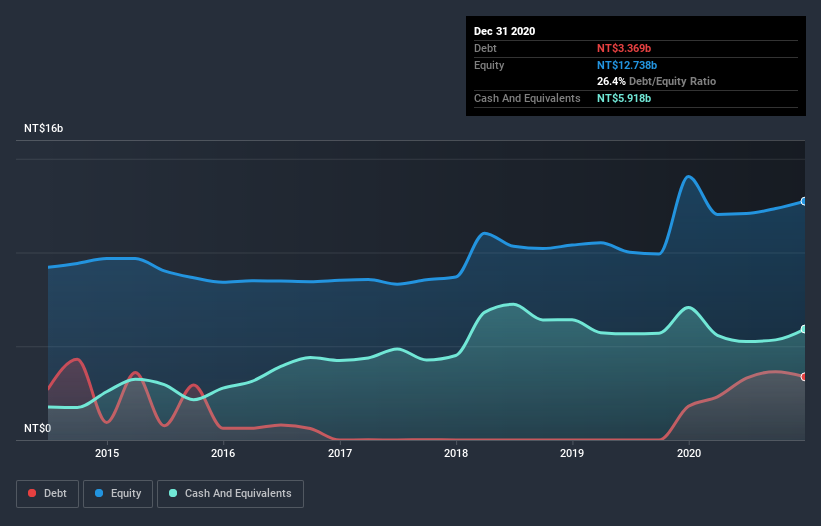Click the 2017 x-axis label
Viewport: 821px width, 526px height.
pyautogui.click(x=340, y=453)
